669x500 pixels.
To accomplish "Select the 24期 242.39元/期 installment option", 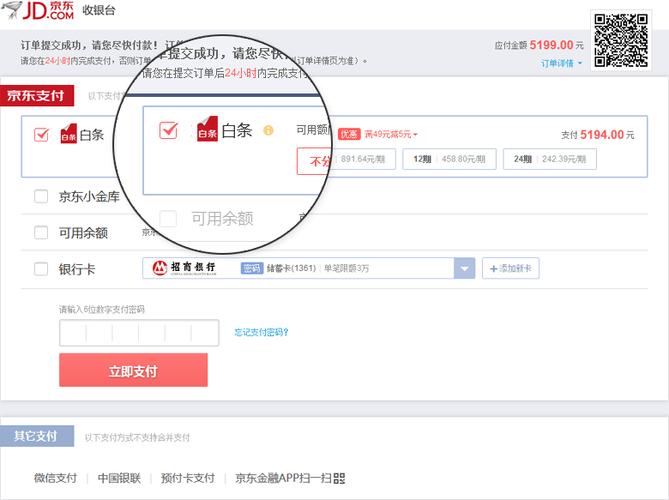I will [550, 159].
